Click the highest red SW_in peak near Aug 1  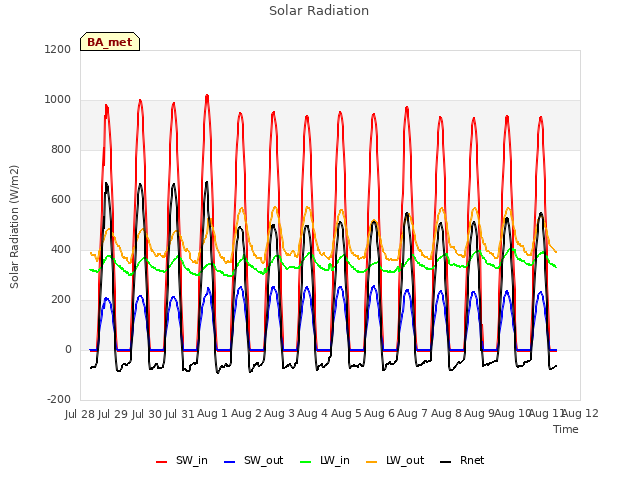pyautogui.click(x=207, y=96)
